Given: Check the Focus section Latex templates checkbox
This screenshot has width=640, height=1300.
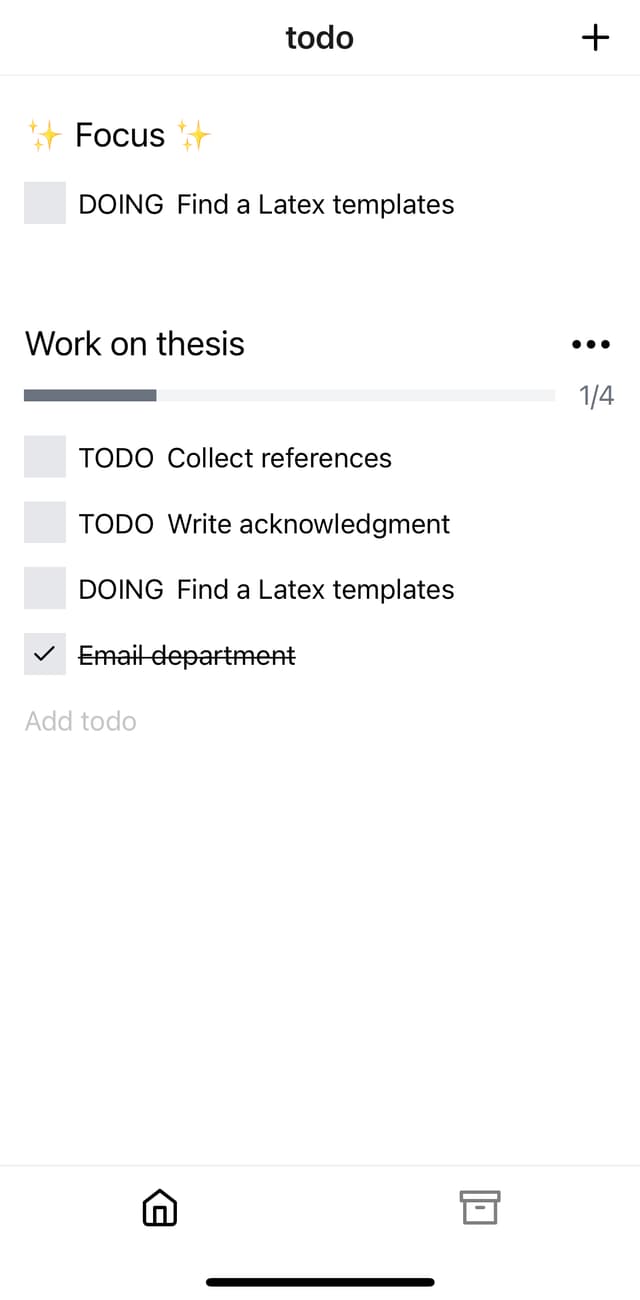Looking at the screenshot, I should coord(45,203).
